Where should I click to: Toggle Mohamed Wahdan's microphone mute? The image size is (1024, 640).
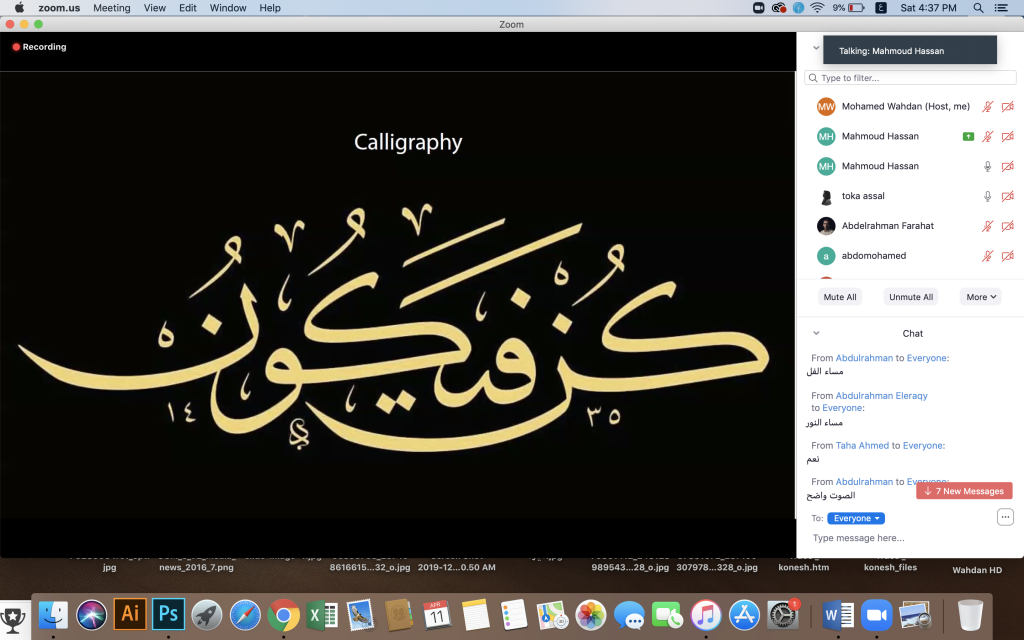click(987, 106)
